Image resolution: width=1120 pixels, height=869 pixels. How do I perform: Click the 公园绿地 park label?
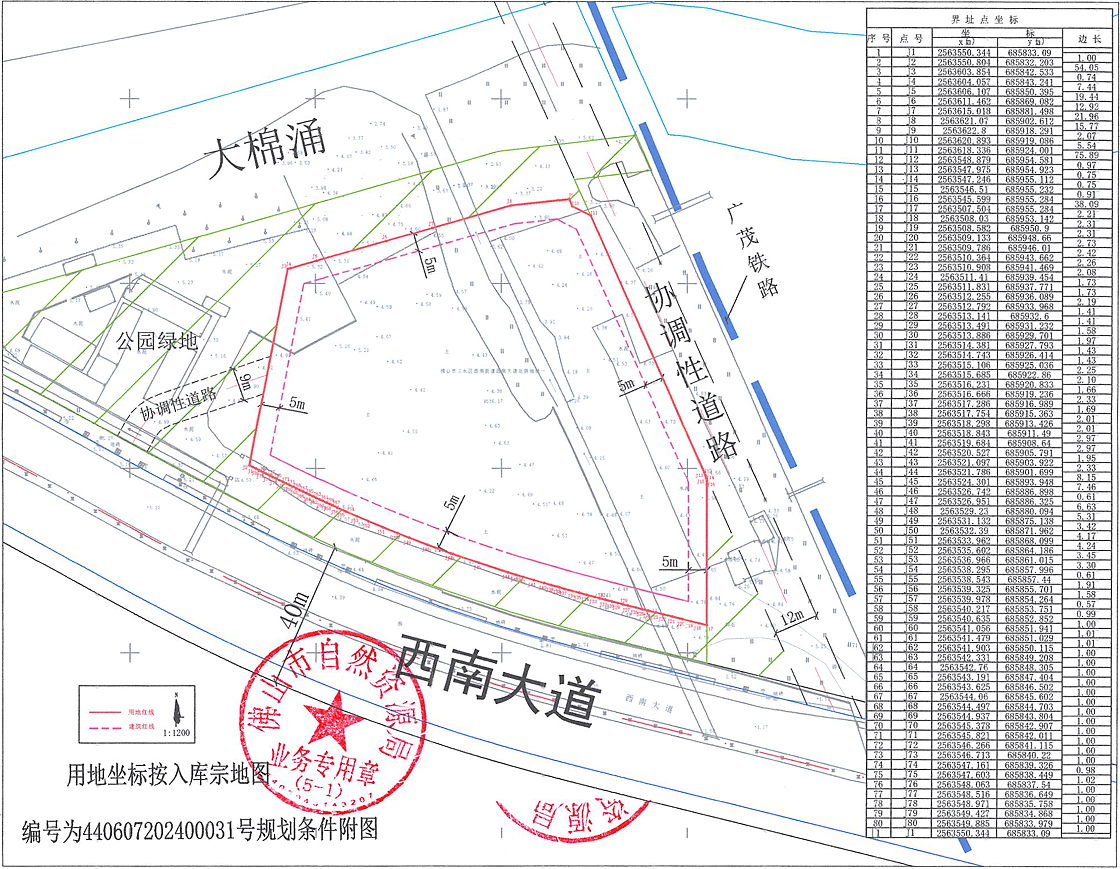click(157, 341)
